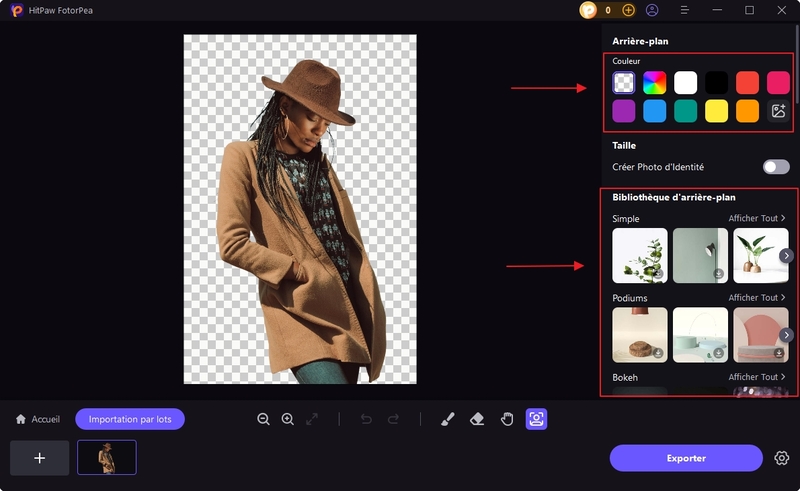This screenshot has height=491, width=800.
Task: Expand Bokeh category with Afficher Tout
Action: click(x=757, y=377)
